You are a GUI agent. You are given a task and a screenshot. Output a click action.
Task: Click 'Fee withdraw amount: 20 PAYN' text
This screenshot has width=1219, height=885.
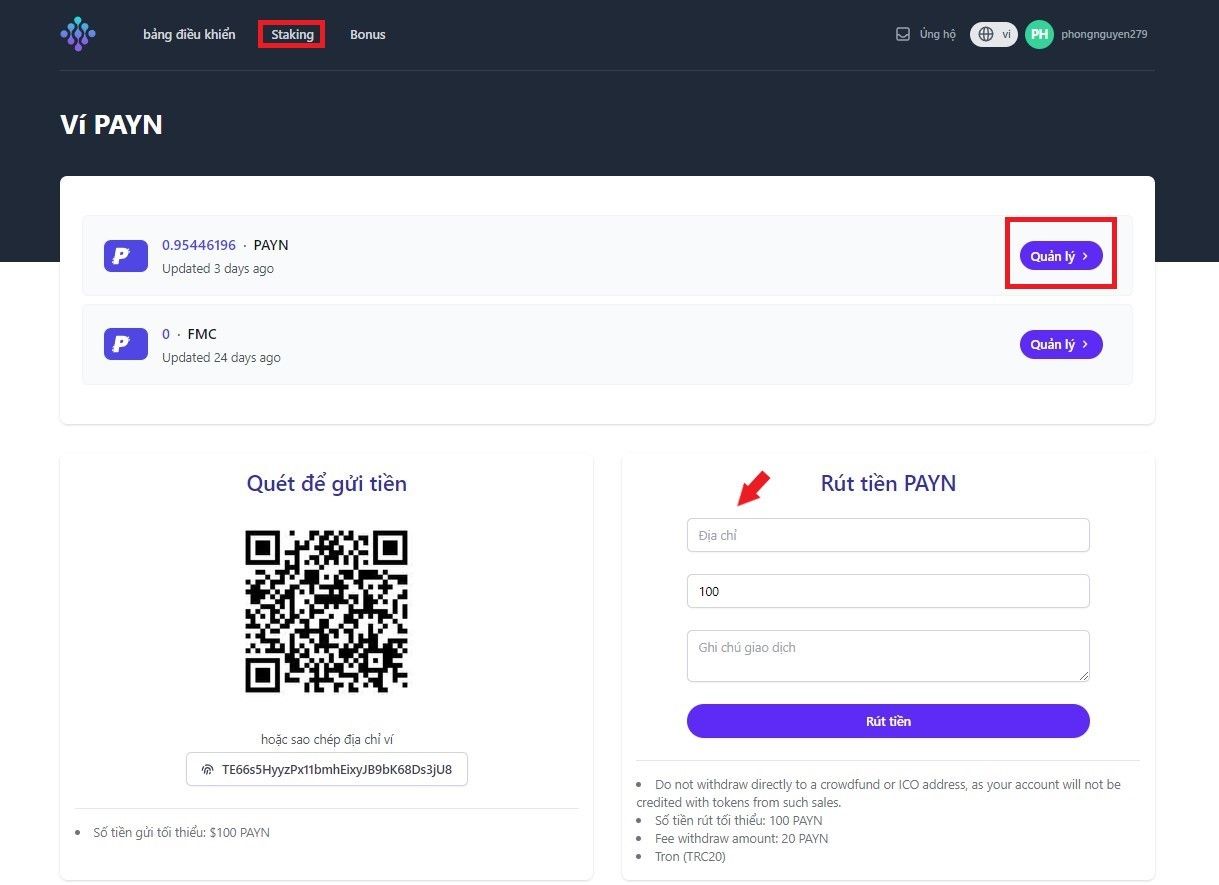[x=741, y=839]
